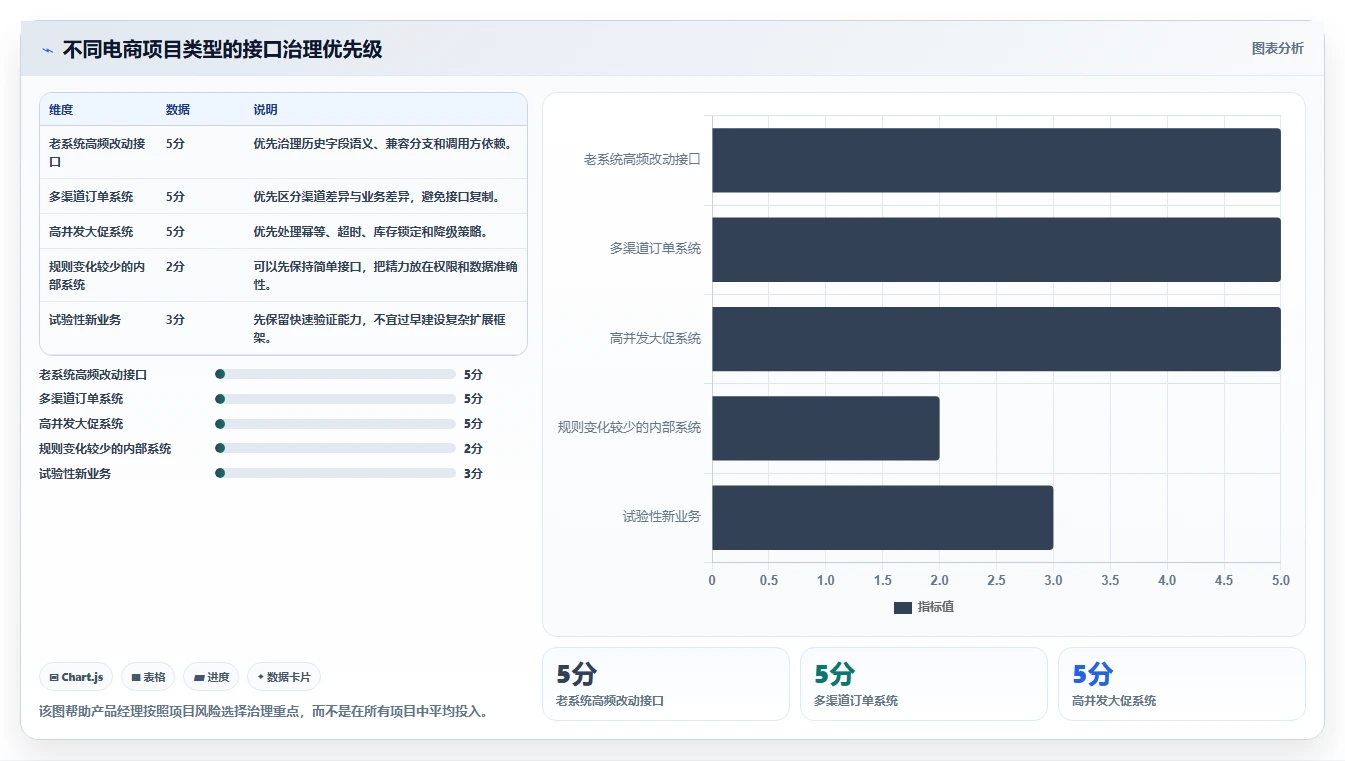This screenshot has height=761, width=1345.
Task: Click the 高并发大促系统 progress bar
Action: (x=335, y=424)
